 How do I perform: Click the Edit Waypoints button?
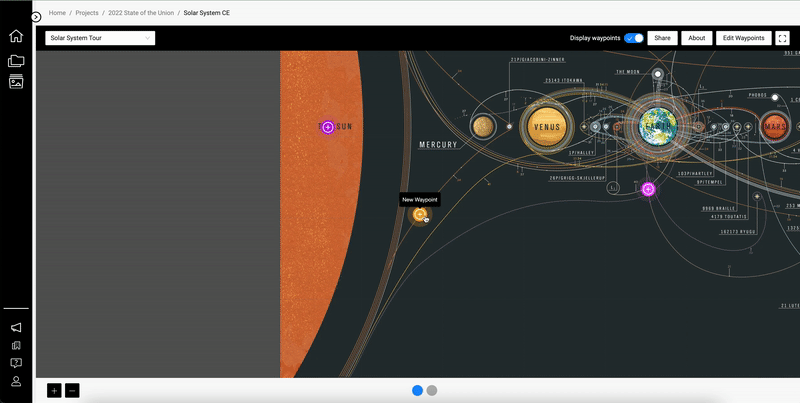coord(743,38)
